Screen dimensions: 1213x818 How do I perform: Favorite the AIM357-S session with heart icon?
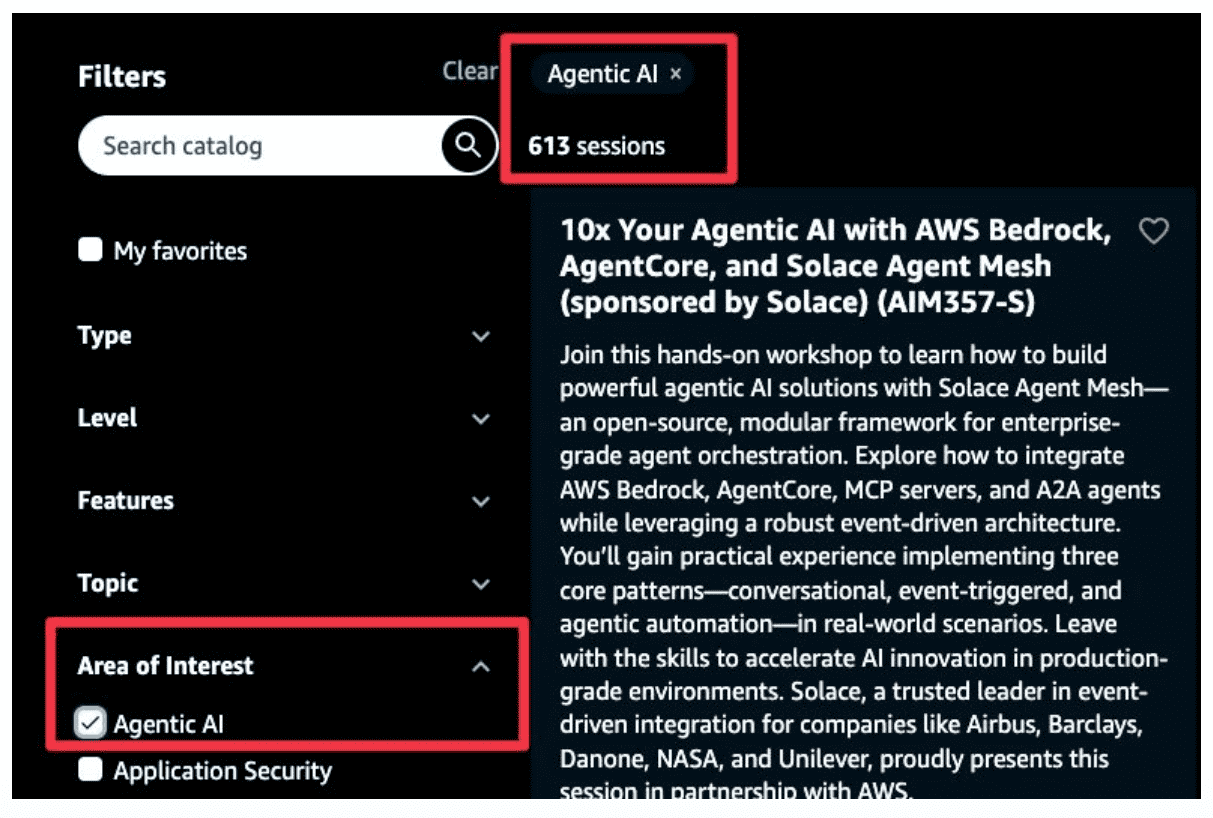pos(1154,232)
